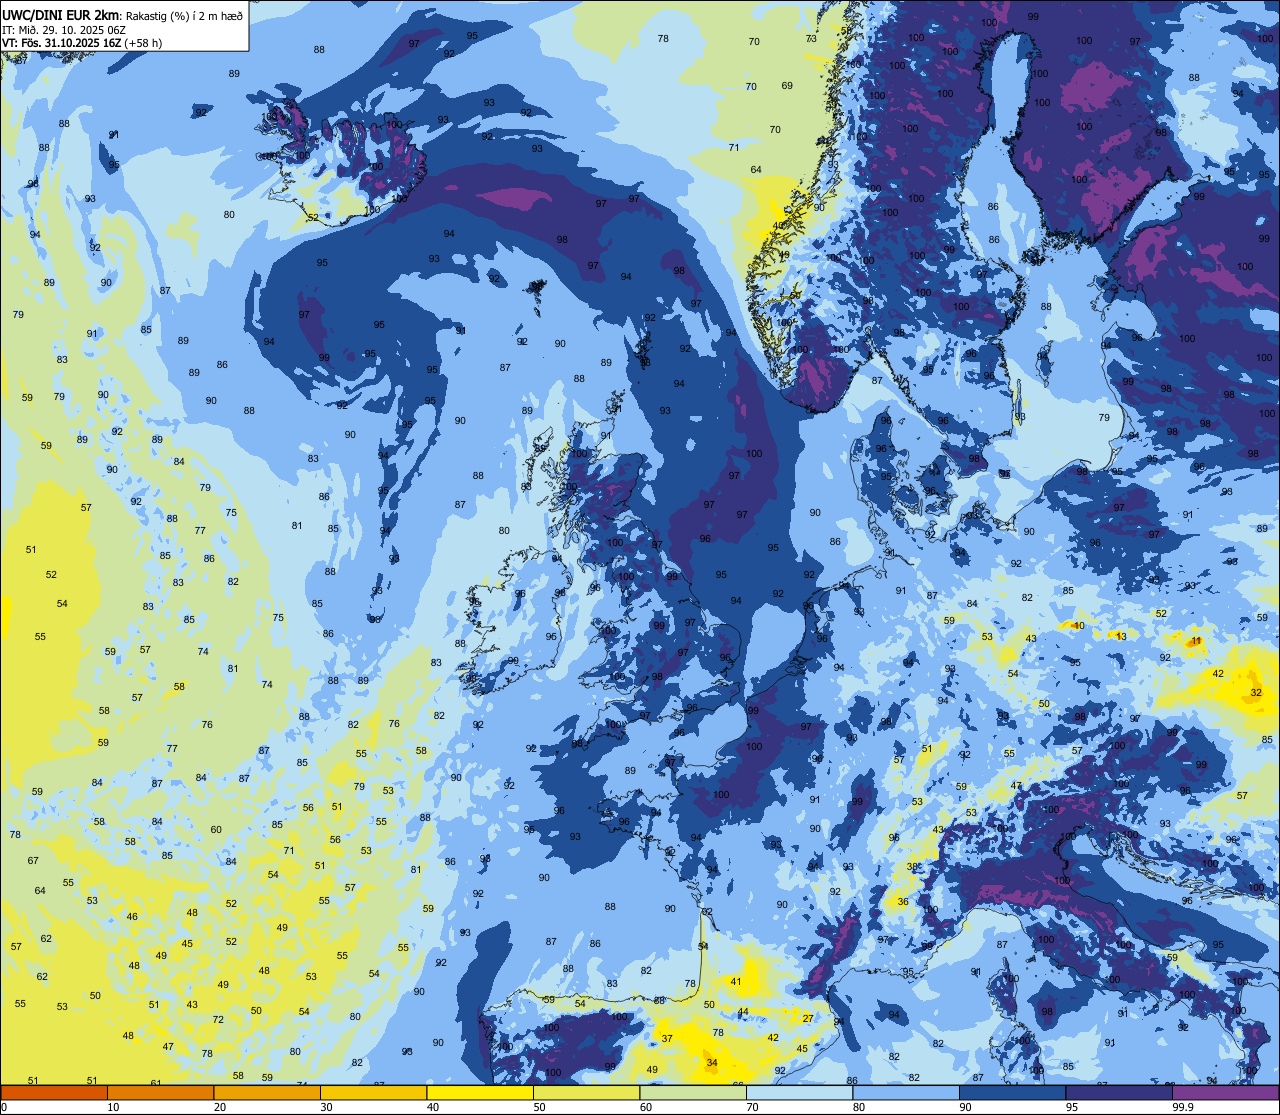Click the humidity value "73" on the map
Image resolution: width=1280 pixels, height=1115 pixels.
pyautogui.click(x=811, y=38)
